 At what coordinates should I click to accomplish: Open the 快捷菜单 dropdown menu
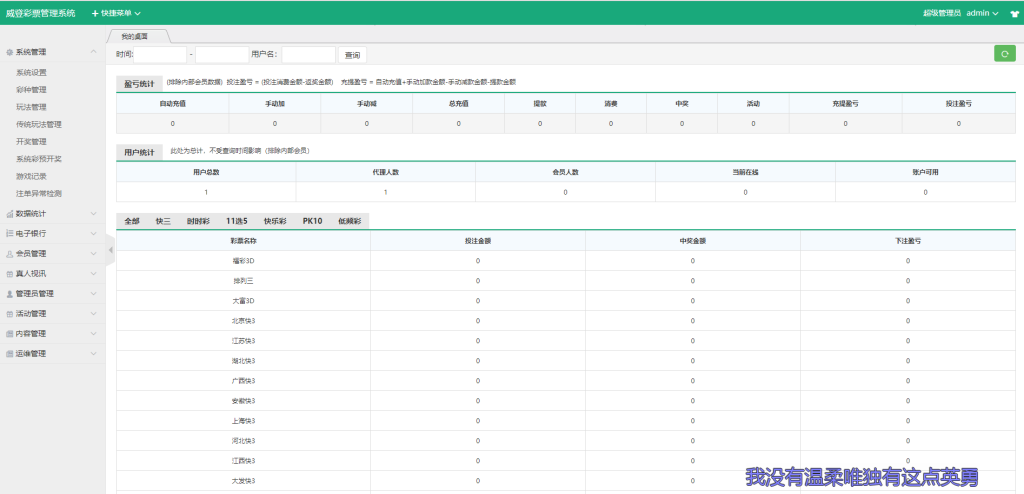(x=116, y=14)
